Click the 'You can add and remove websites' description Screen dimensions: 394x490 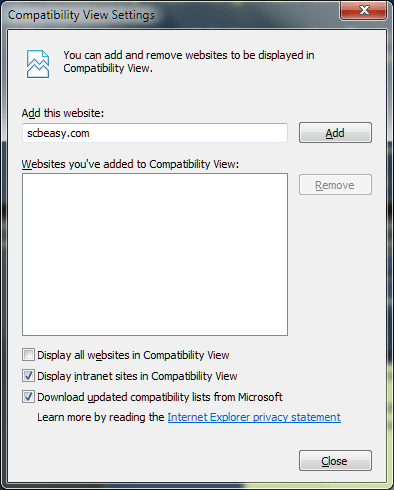click(x=189, y=61)
